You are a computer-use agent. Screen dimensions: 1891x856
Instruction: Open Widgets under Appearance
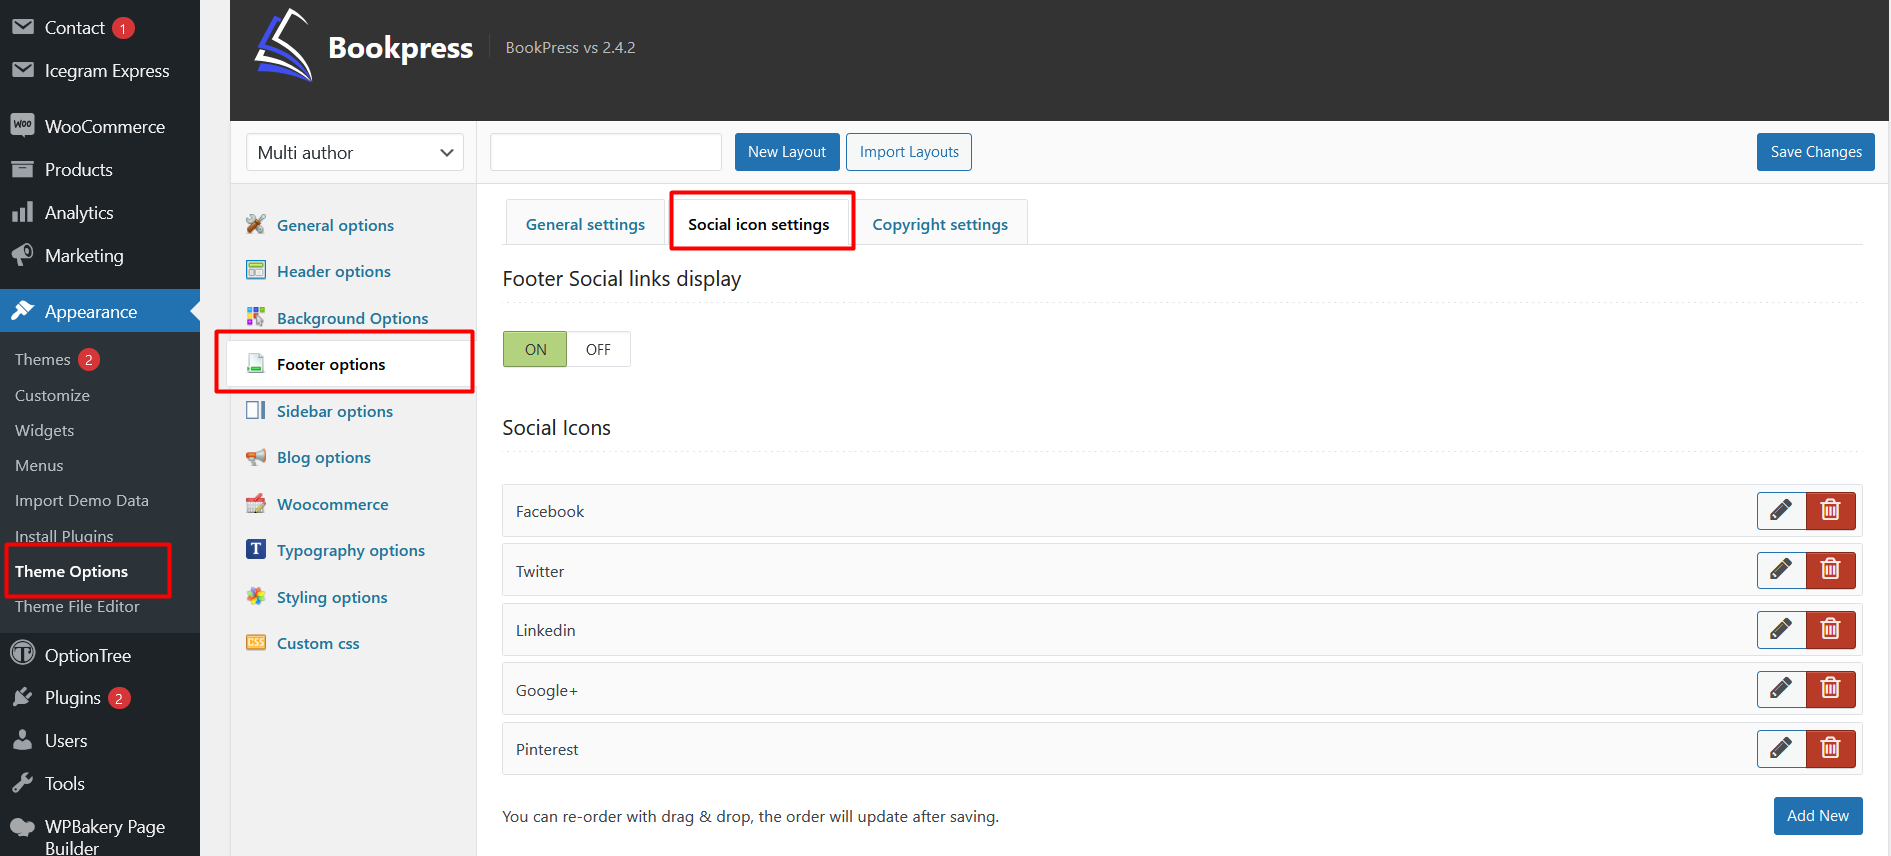[44, 430]
